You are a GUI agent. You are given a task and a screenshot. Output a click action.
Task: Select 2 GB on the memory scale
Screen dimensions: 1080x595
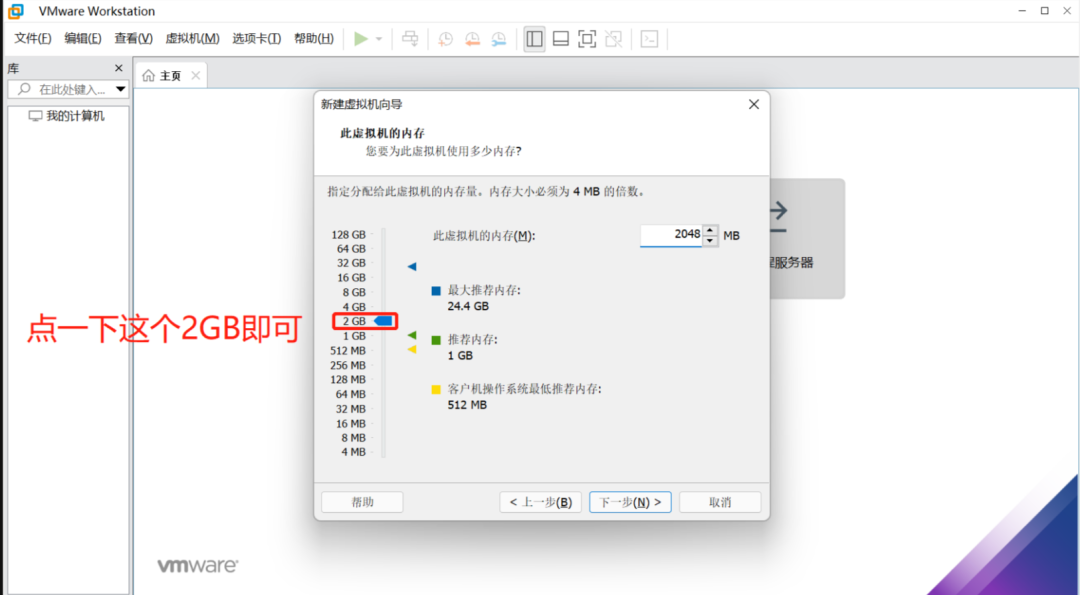point(354,321)
